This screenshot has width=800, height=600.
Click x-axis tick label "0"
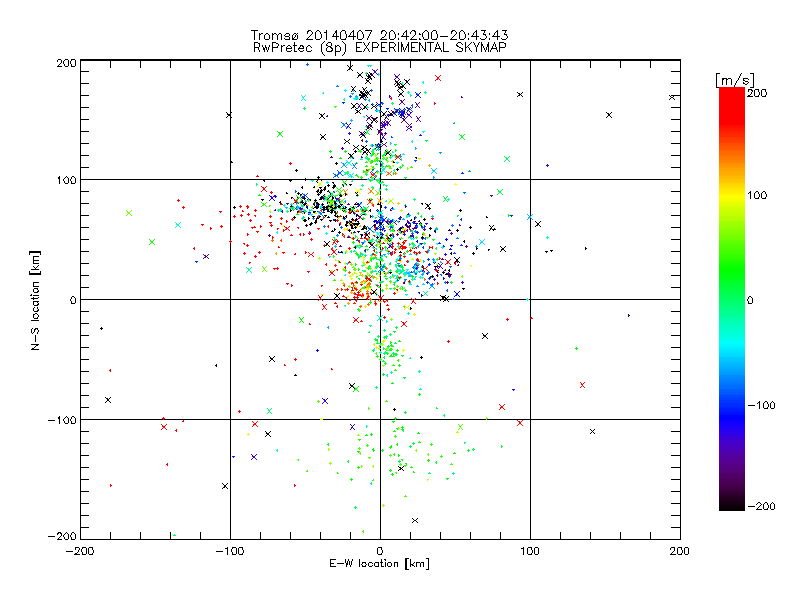point(380,551)
